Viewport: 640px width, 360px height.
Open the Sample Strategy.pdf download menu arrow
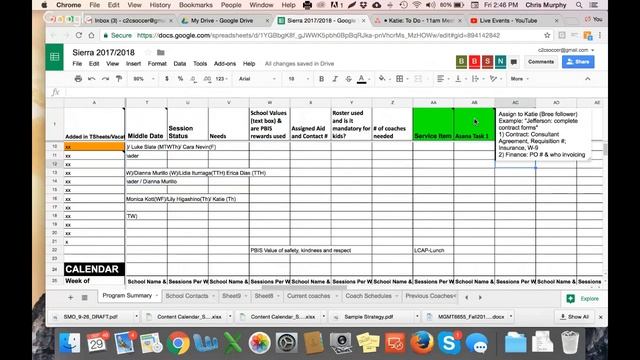[417, 316]
